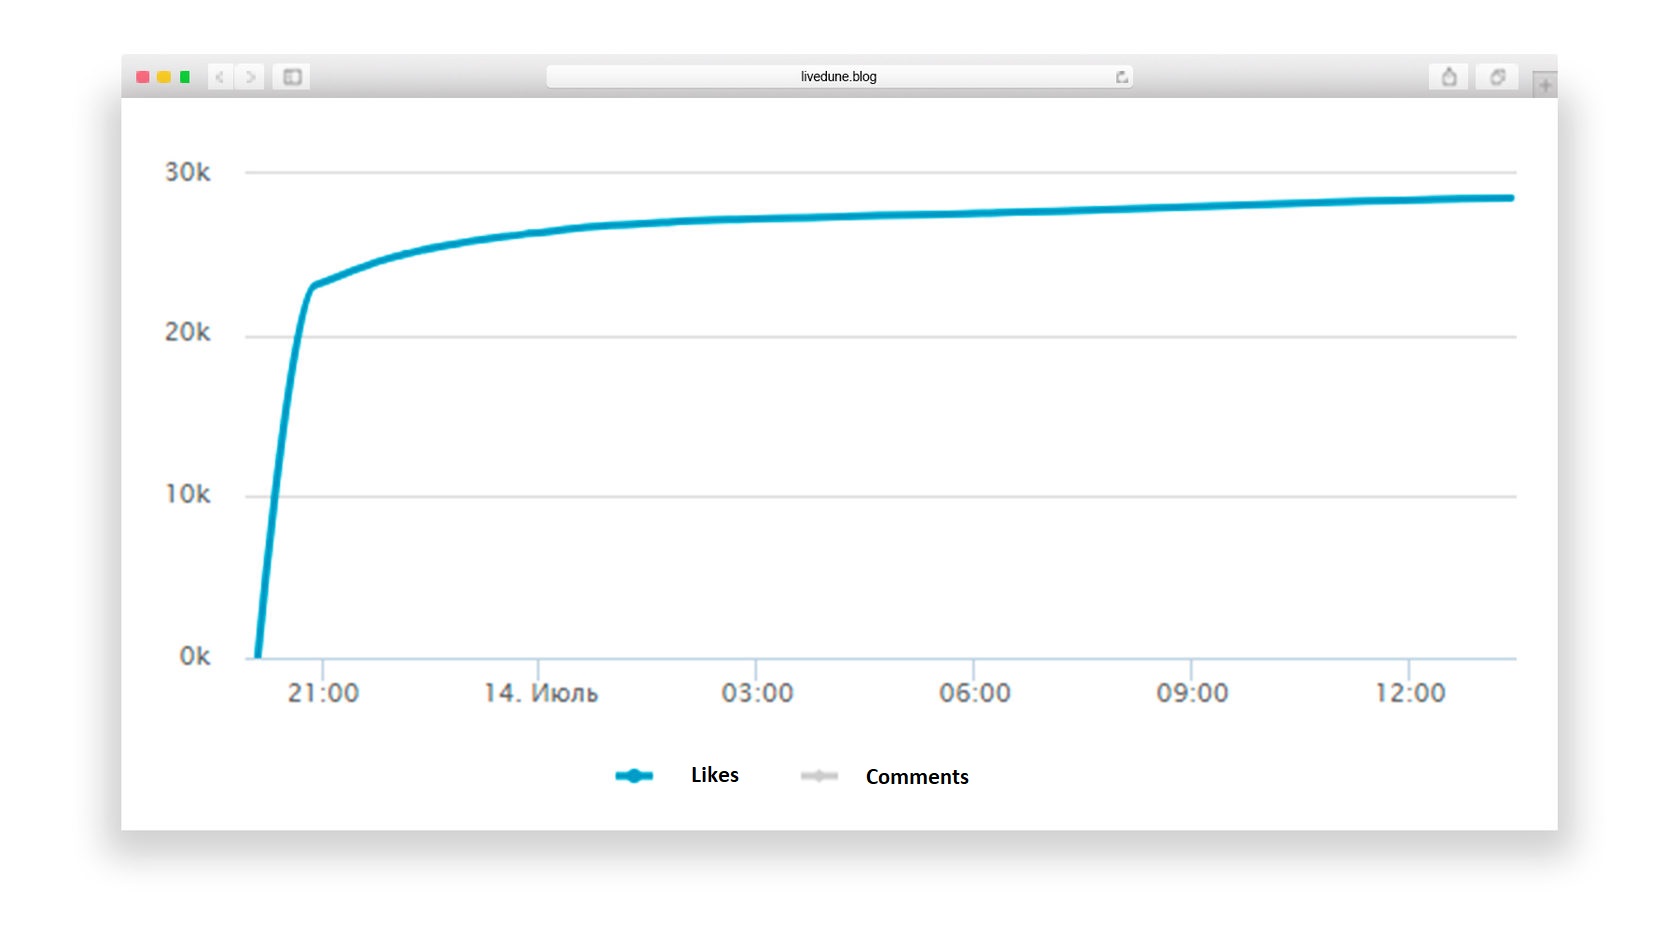Screen dimensions: 1680x933
Task: Click the 21:00 x-axis label
Action: coord(323,693)
